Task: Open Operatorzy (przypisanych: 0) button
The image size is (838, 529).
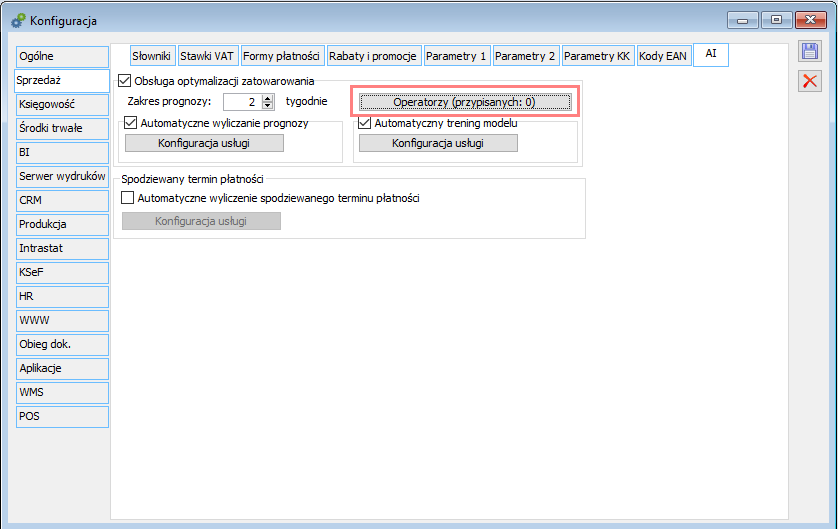Action: tap(465, 102)
